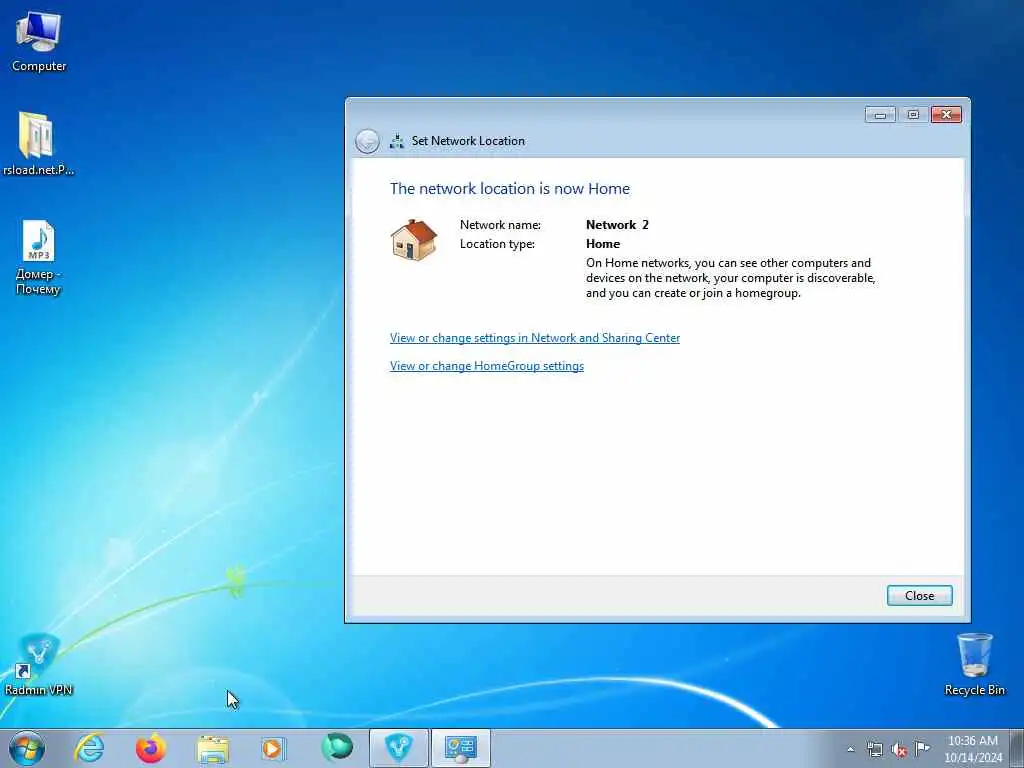Click the house icon for Home network
Image resolution: width=1024 pixels, height=768 pixels.
413,240
